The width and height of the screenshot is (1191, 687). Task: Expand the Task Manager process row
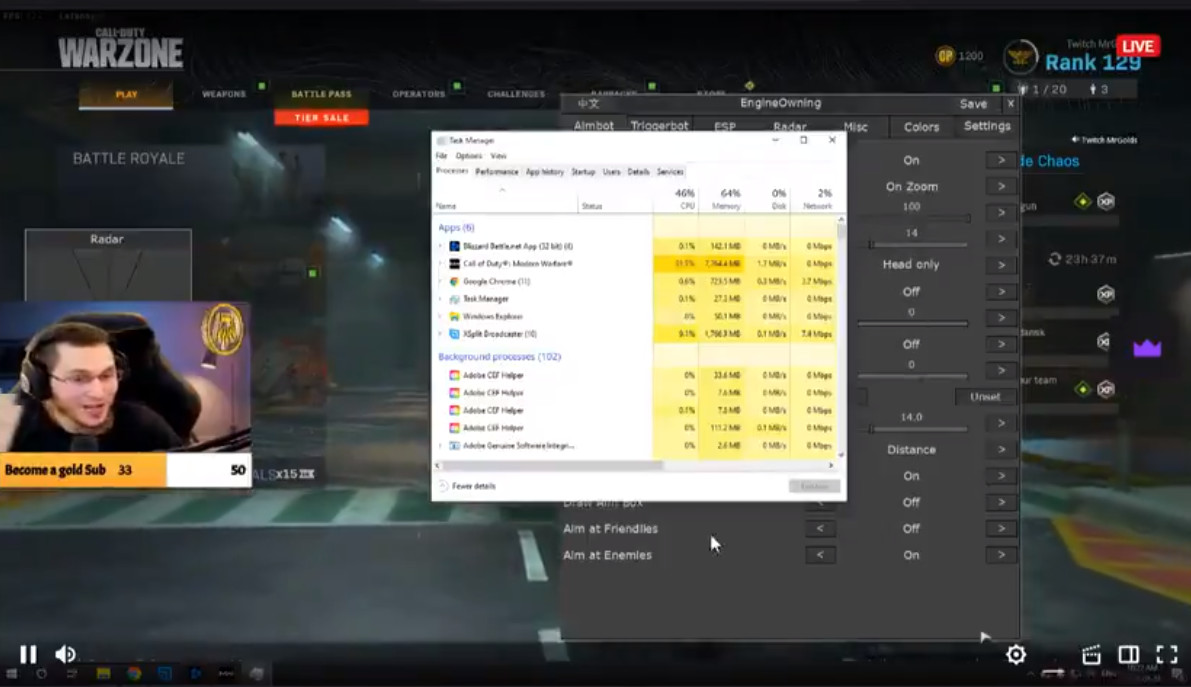[441, 299]
